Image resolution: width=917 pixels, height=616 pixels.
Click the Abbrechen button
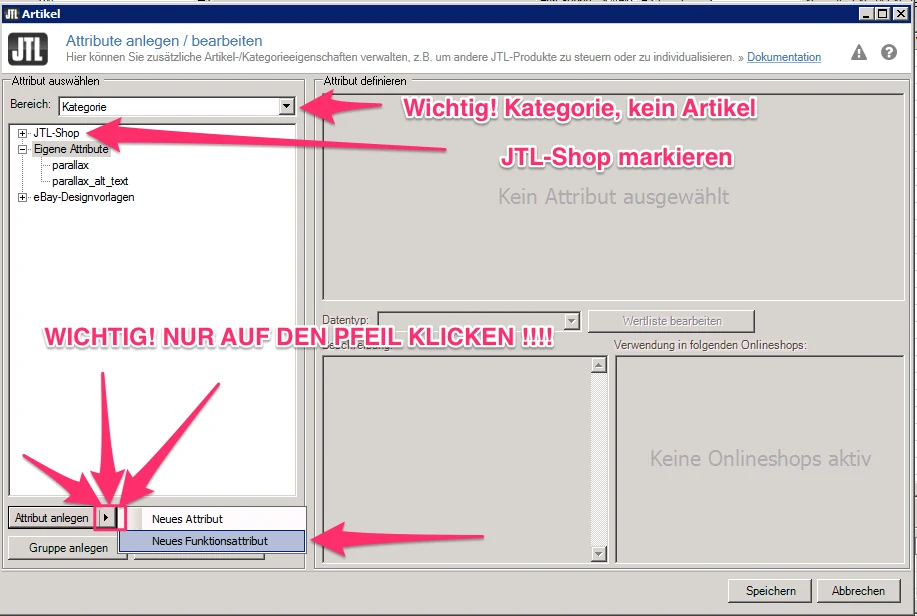(x=858, y=591)
